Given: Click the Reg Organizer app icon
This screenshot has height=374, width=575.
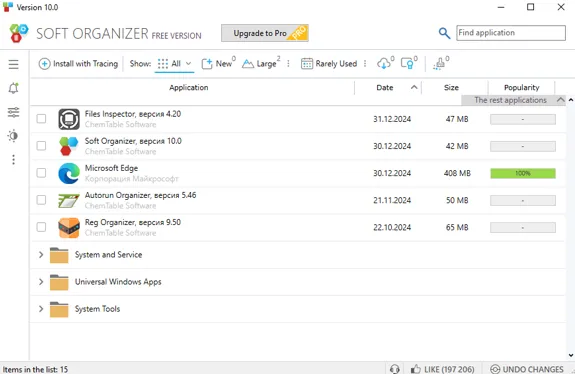Looking at the screenshot, I should click(x=69, y=227).
